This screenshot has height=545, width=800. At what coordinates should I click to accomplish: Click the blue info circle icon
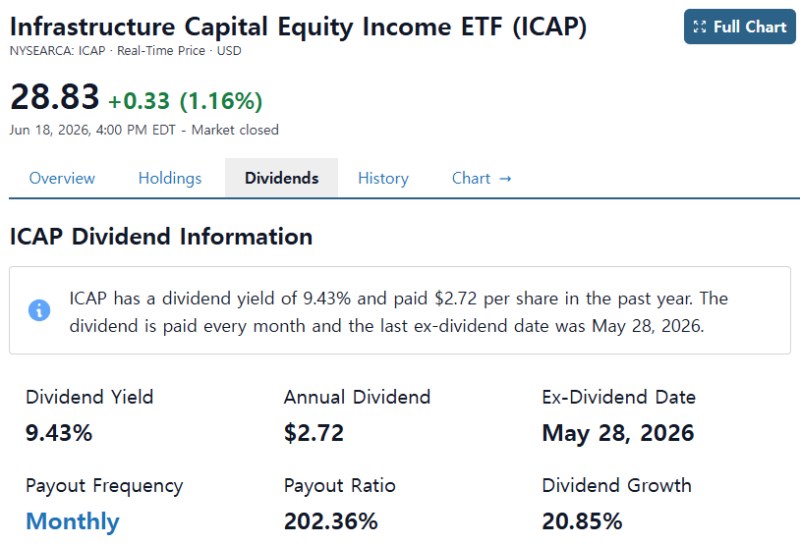[x=39, y=310]
